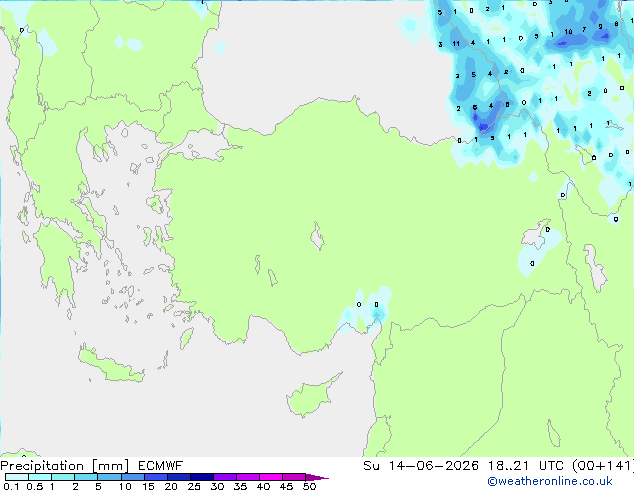Pick the 25–30 mm navy legend swatch
This screenshot has height=490, width=634.
202,477
